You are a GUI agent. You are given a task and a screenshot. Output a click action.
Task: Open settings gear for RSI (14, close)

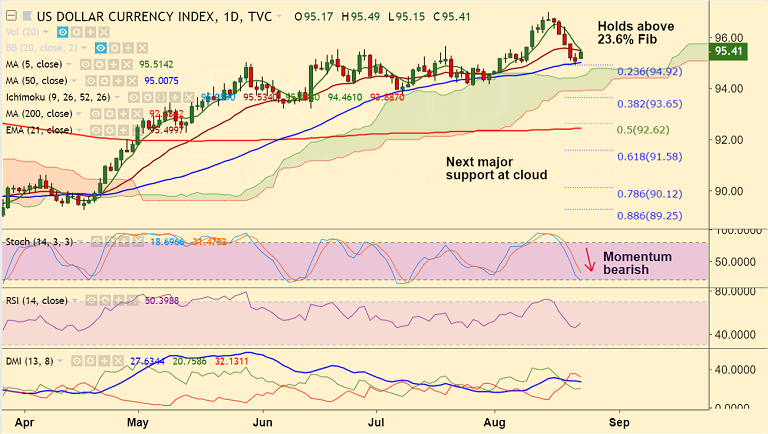pos(105,300)
